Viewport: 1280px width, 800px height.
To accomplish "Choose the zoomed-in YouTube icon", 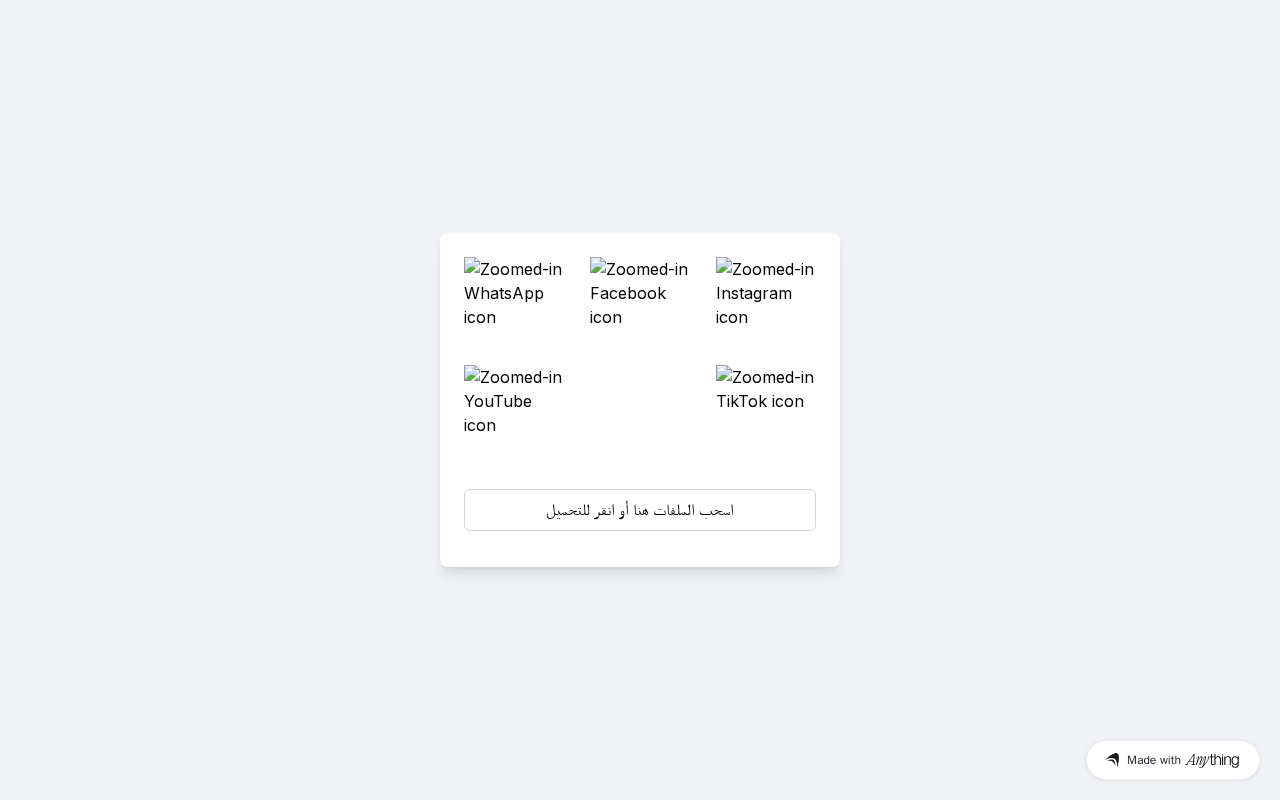I will [513, 401].
